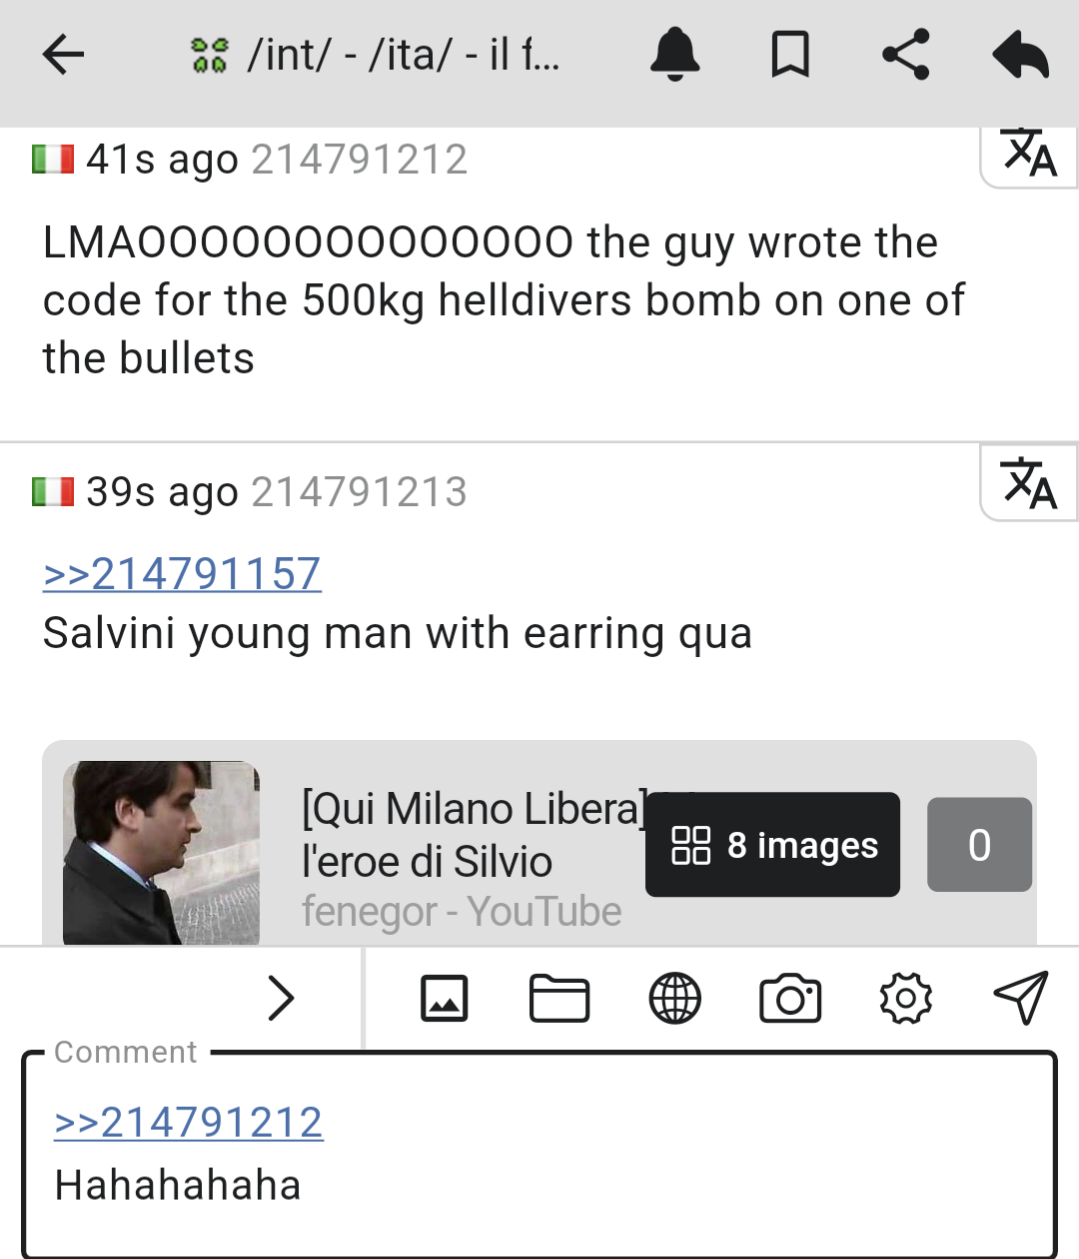This screenshot has width=1079, height=1259.
Task: Open the quoted link >>214791157
Action: click(x=182, y=574)
